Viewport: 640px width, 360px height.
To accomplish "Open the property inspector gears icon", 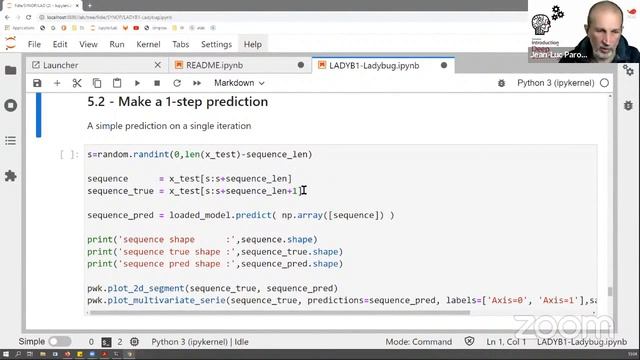I will tap(628, 71).
